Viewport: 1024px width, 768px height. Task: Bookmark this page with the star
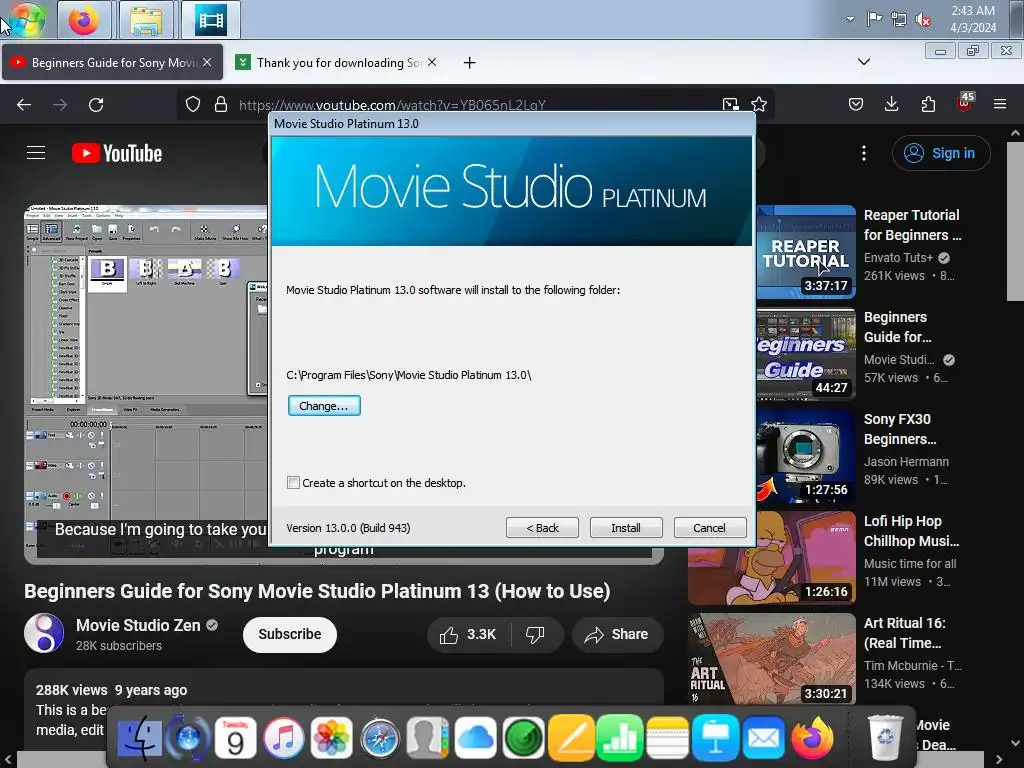pos(759,104)
